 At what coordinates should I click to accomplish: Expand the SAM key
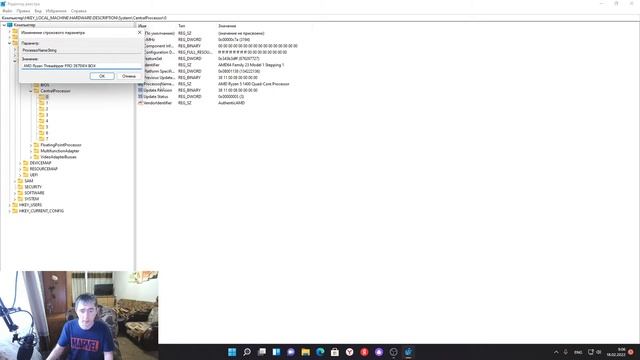pos(15,181)
